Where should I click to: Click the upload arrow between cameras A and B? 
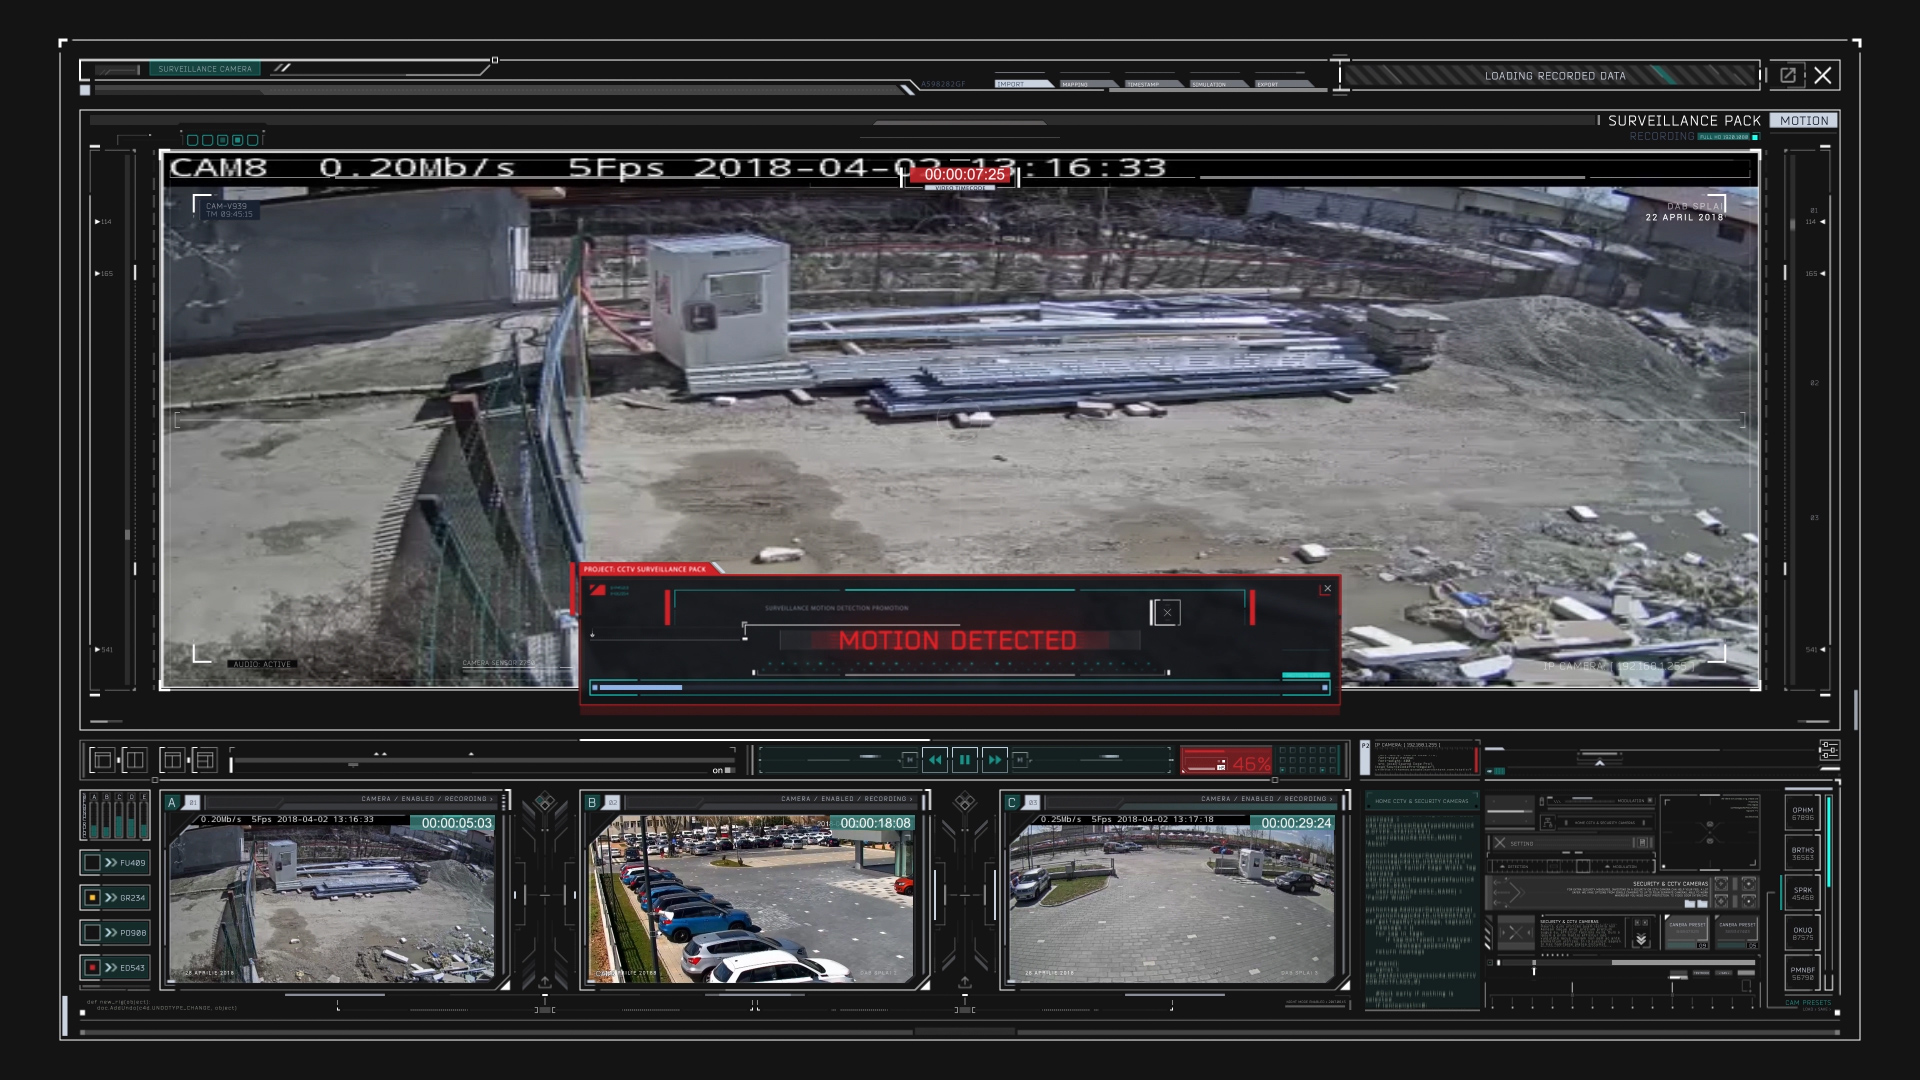click(544, 982)
